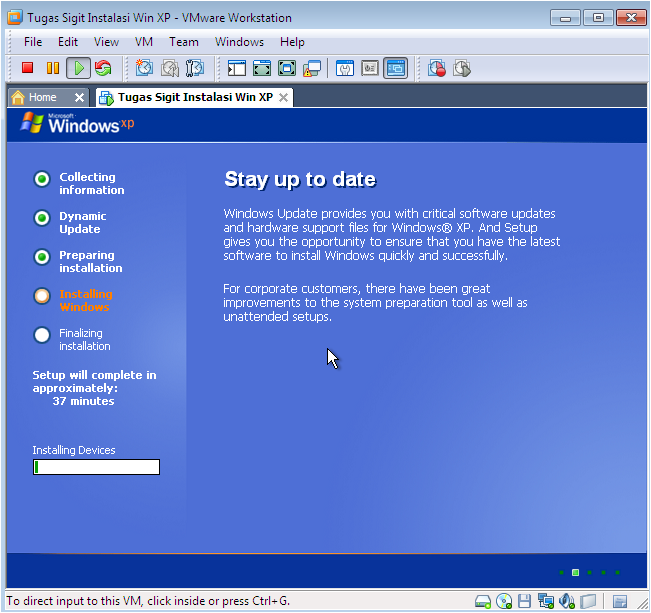Screen dimensions: 651x613
Task: Show the Appliance view icon
Action: tap(370, 68)
